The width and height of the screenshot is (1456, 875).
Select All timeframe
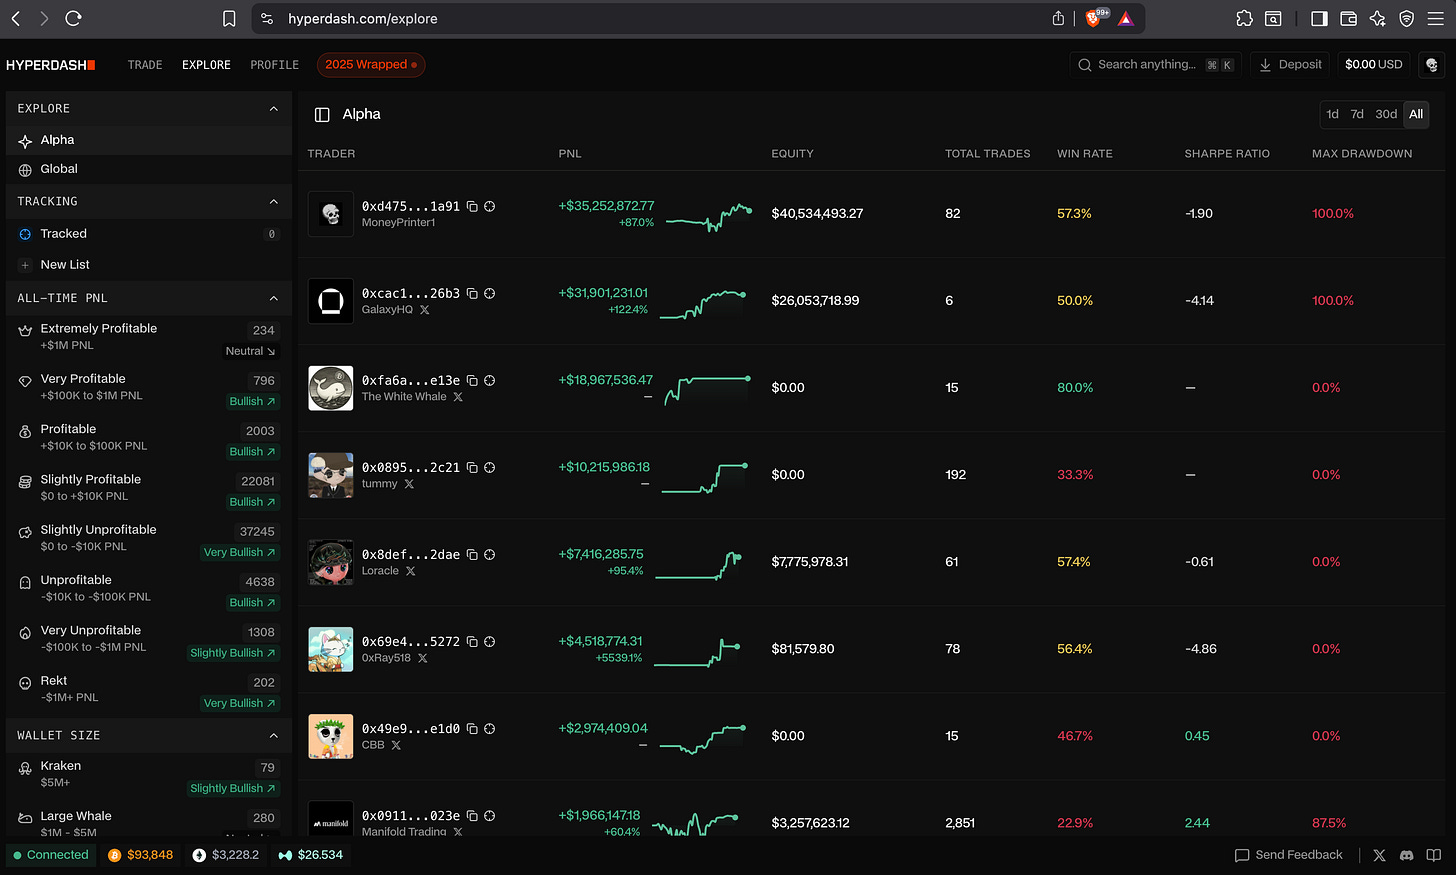[x=1416, y=114]
